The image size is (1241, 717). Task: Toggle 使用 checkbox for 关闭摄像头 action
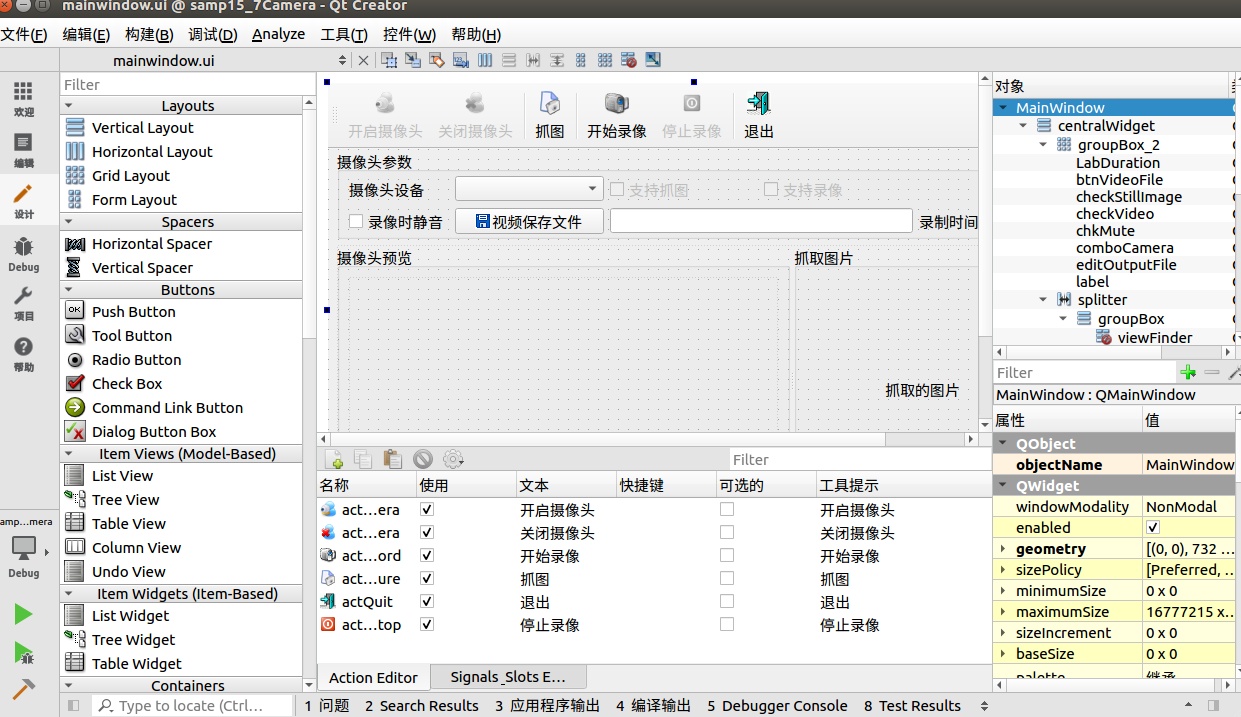(427, 532)
